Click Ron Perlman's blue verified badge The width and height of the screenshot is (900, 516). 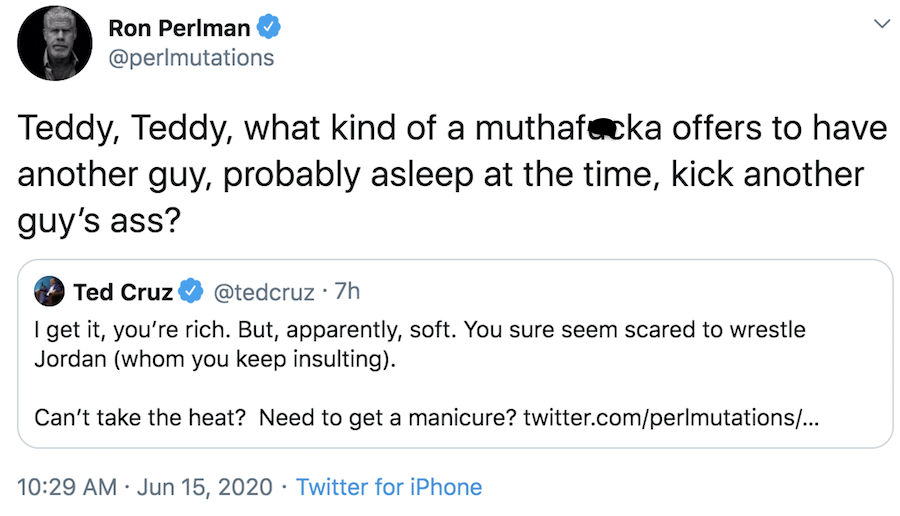[x=266, y=25]
